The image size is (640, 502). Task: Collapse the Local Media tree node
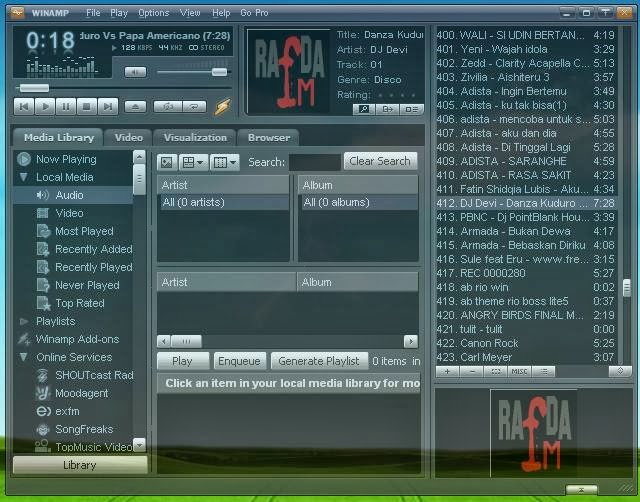pos(24,177)
